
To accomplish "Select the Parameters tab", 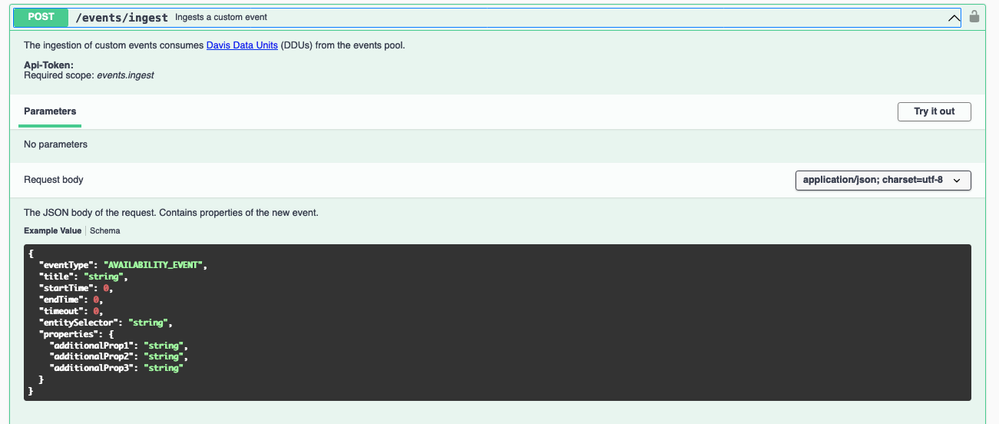I will [50, 111].
